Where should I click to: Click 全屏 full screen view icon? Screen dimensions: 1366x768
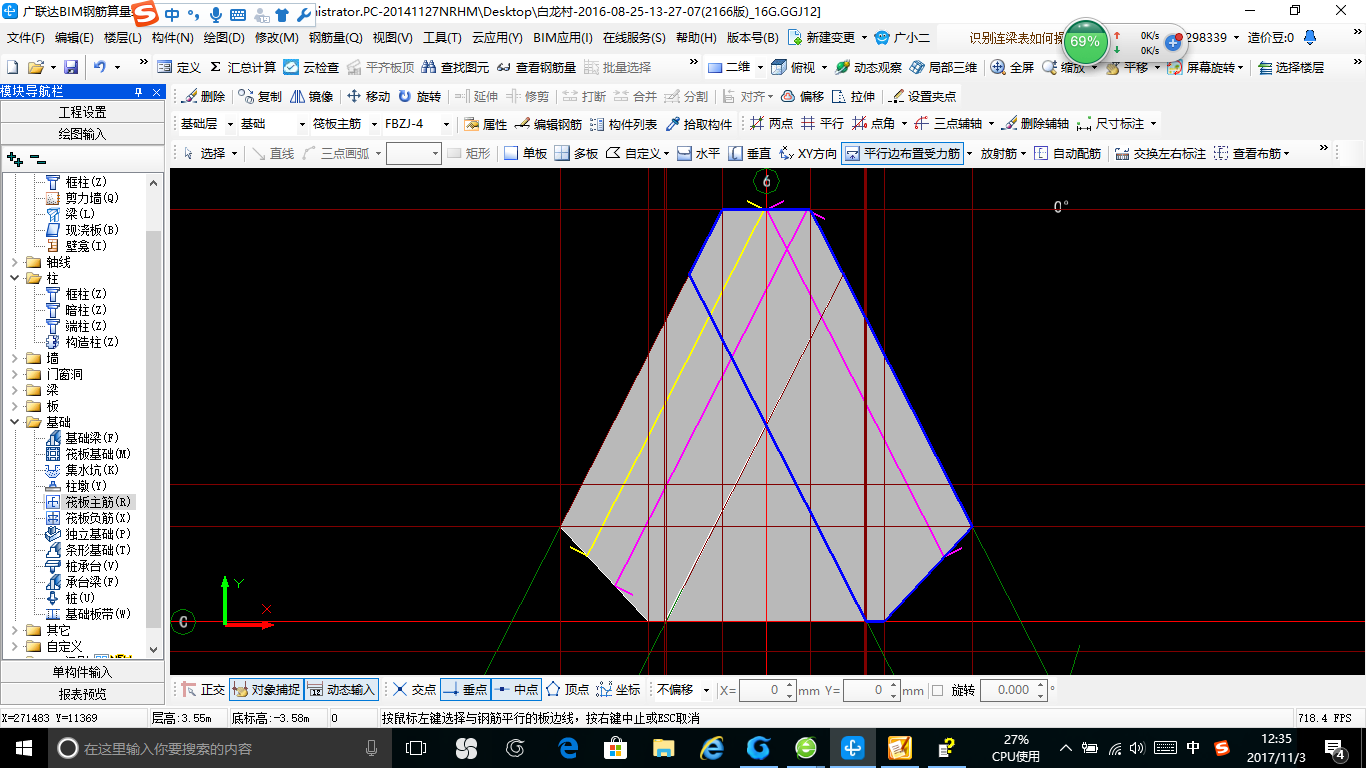(x=1012, y=67)
